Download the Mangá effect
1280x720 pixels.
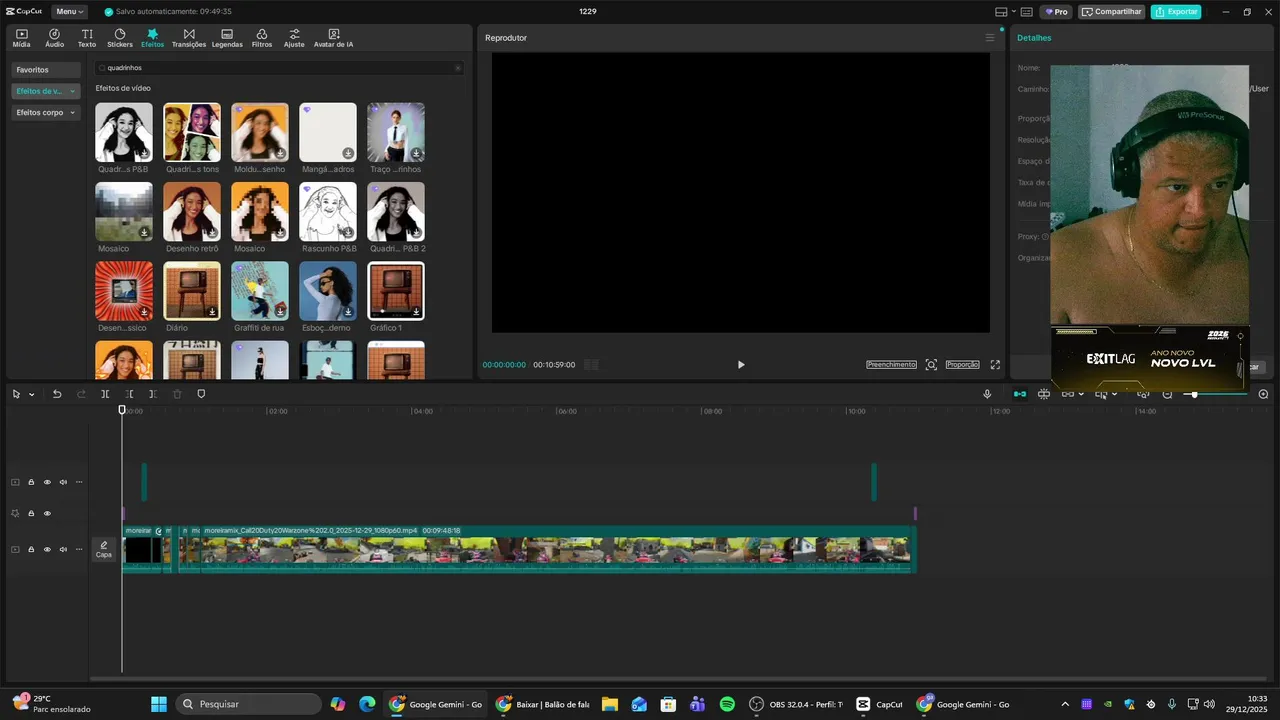tap(348, 153)
